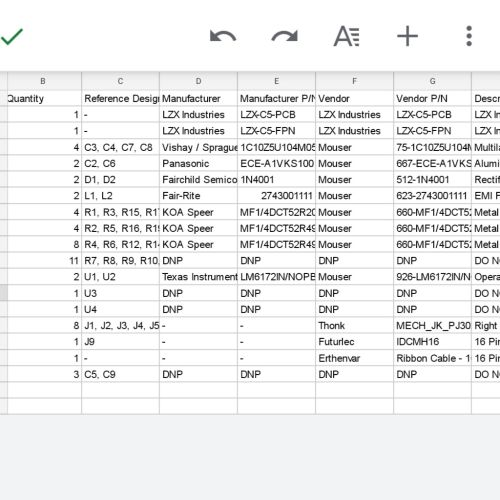Screen dimensions: 500x500
Task: Select the Manufacturer header cell
Action: 199,99
